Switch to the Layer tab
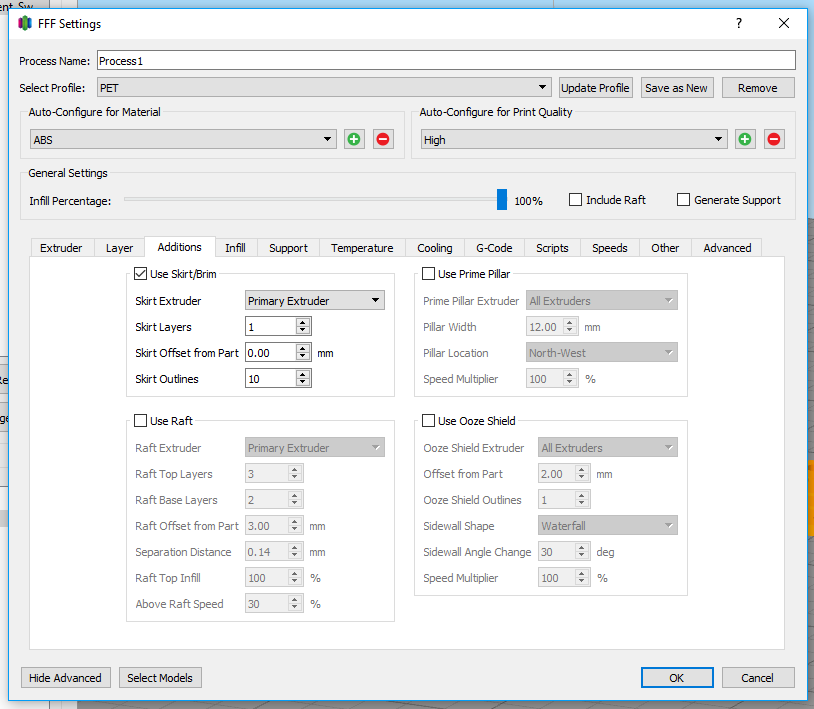The height and width of the screenshot is (709, 814). pos(119,248)
